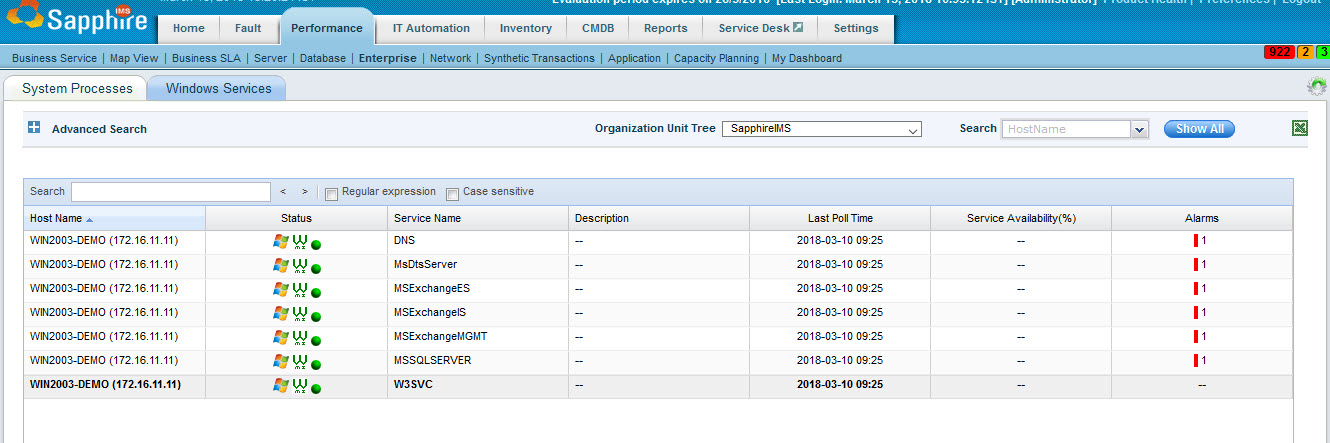This screenshot has height=443, width=1330.
Task: Open the Synthetic Transactions submenu link
Action: [x=539, y=58]
